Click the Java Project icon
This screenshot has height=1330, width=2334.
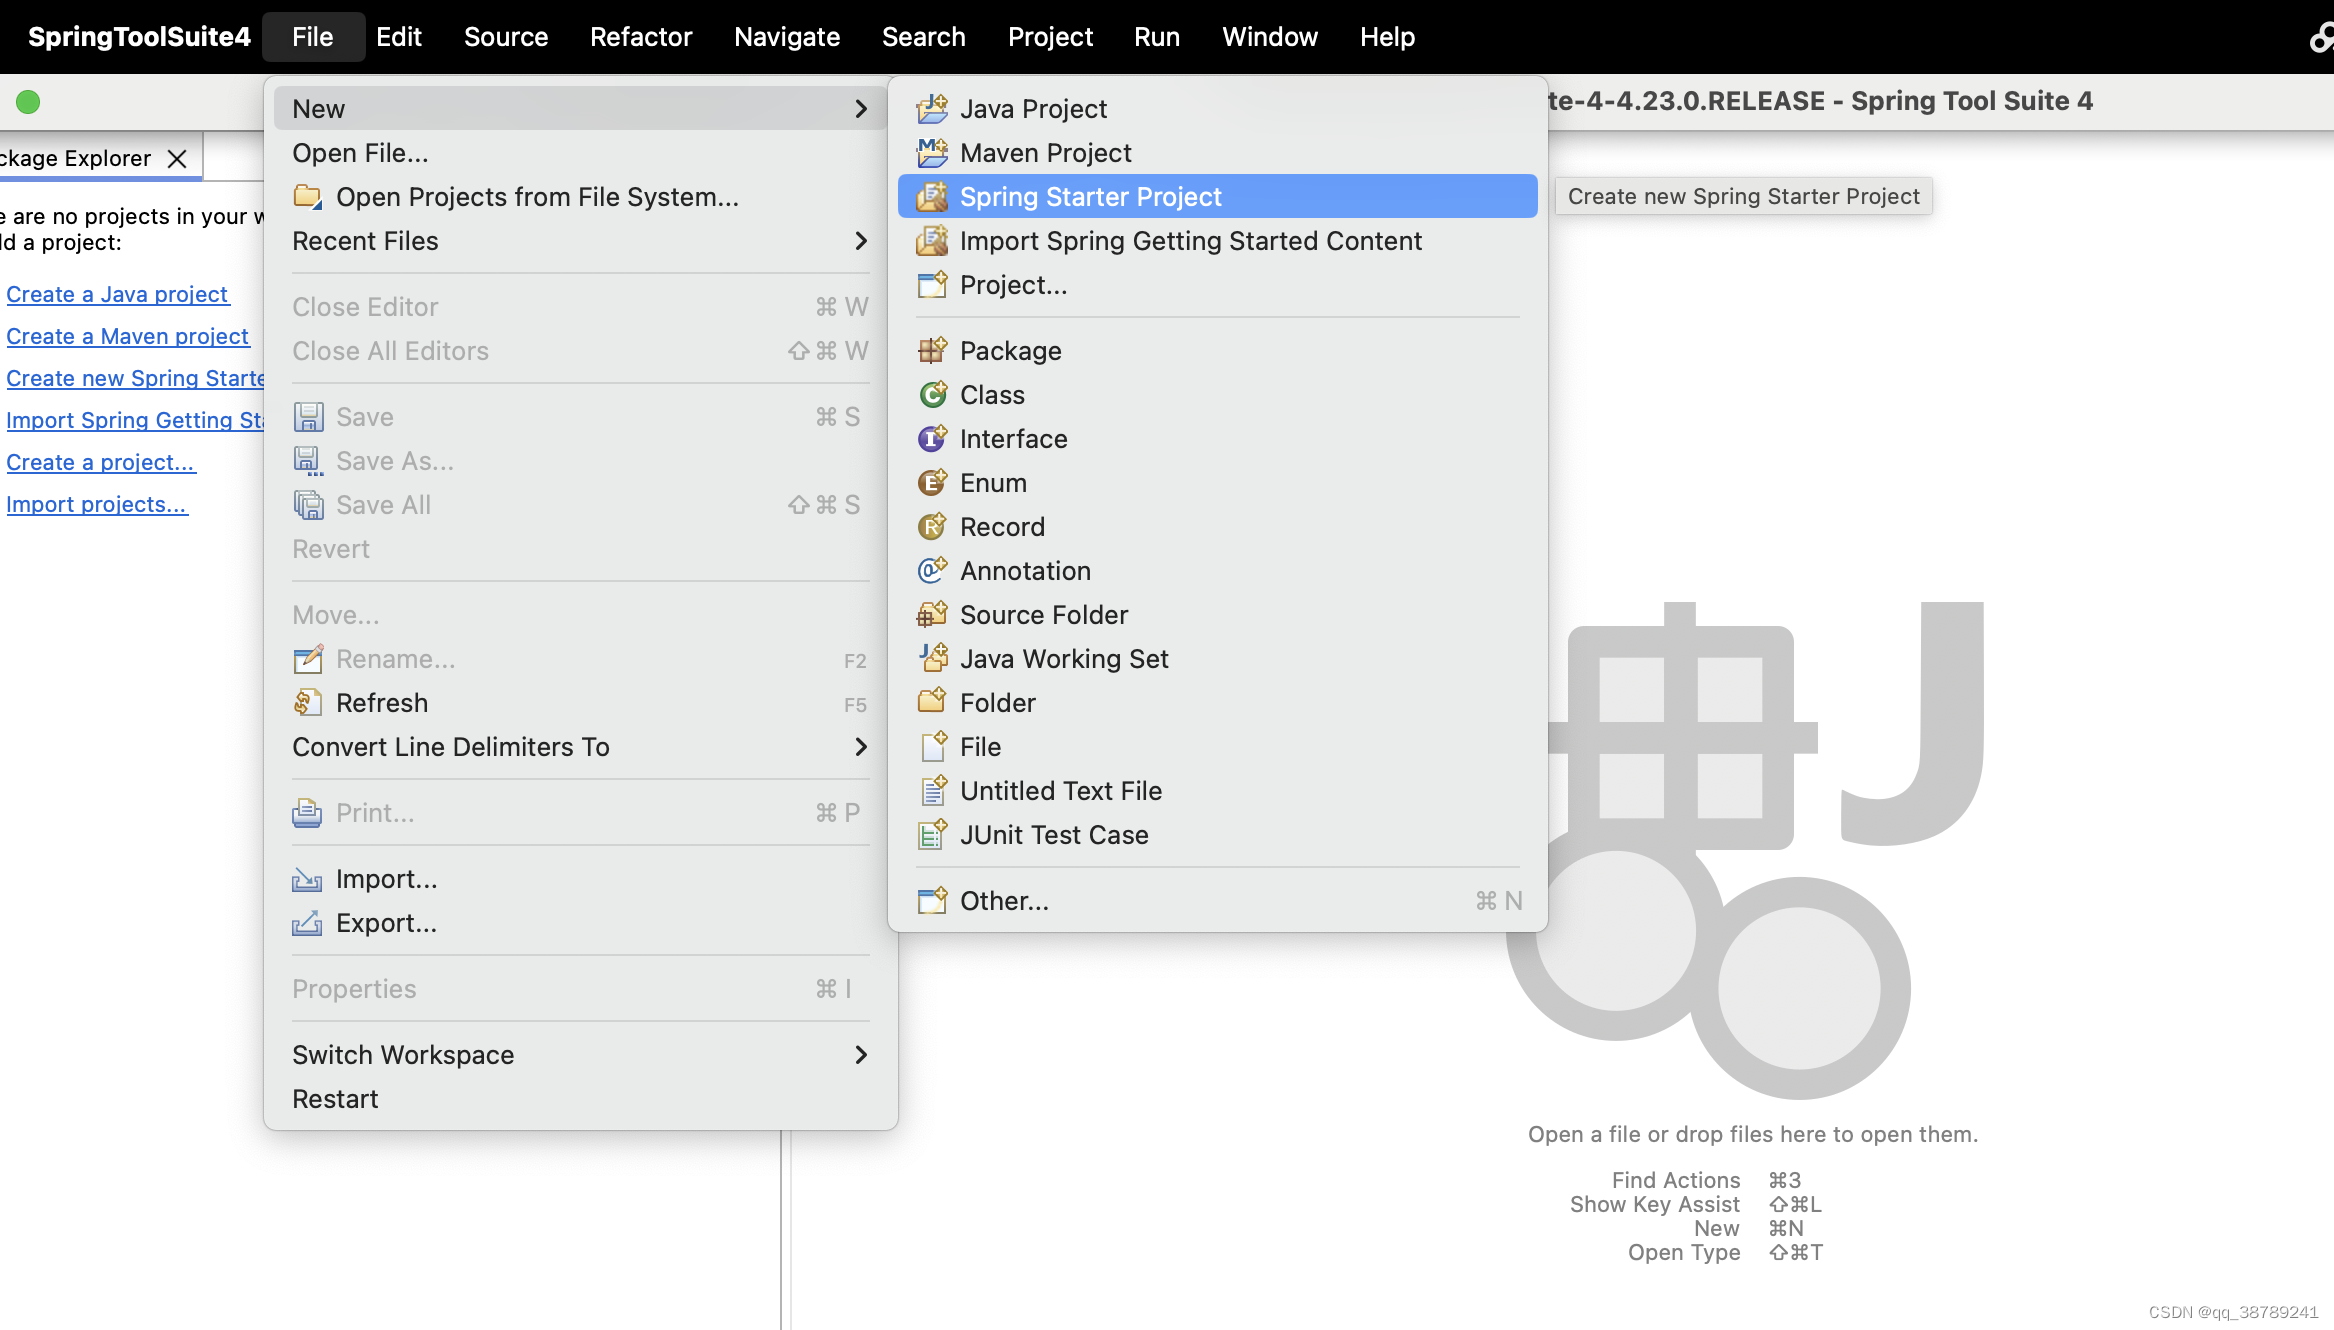point(932,108)
